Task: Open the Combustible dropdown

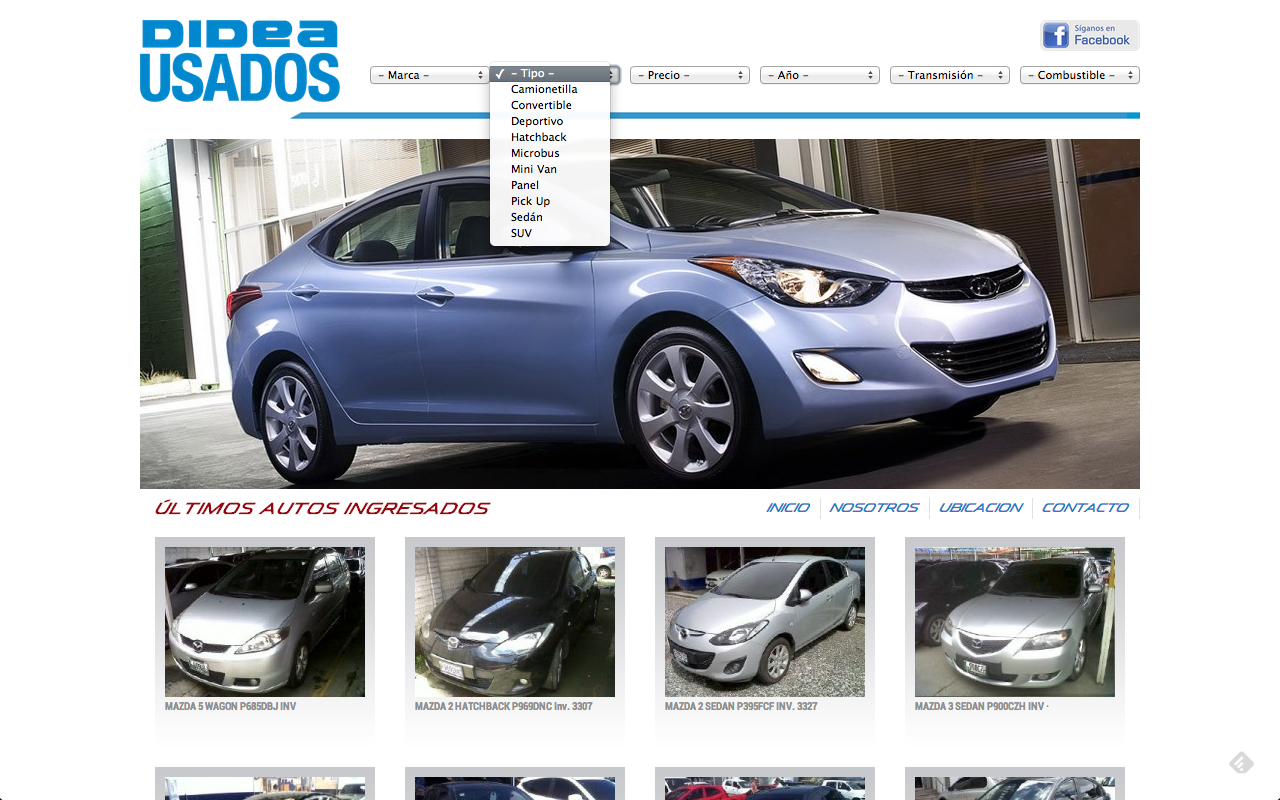Action: [x=1080, y=75]
